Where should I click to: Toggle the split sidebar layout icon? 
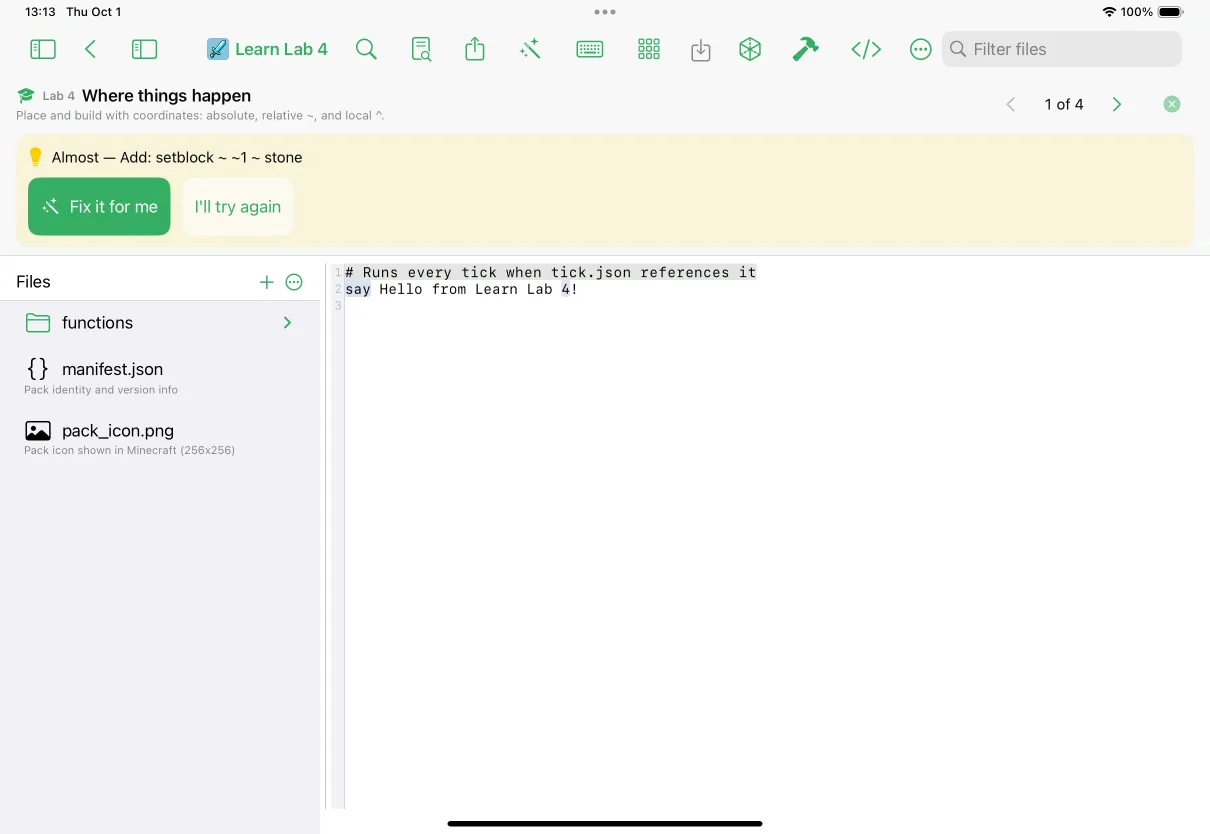[x=144, y=49]
